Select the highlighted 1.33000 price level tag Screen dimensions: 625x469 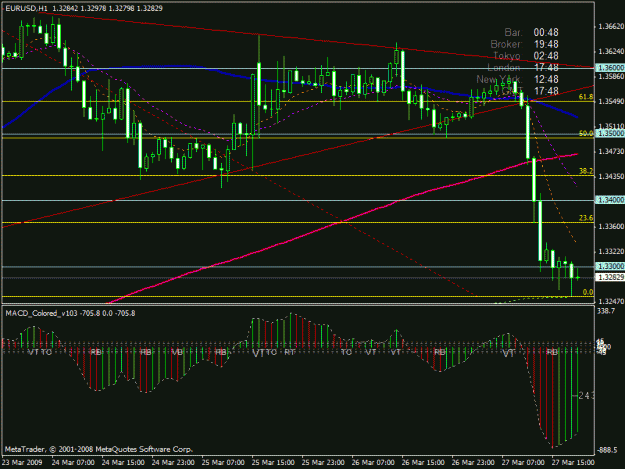tap(610, 266)
